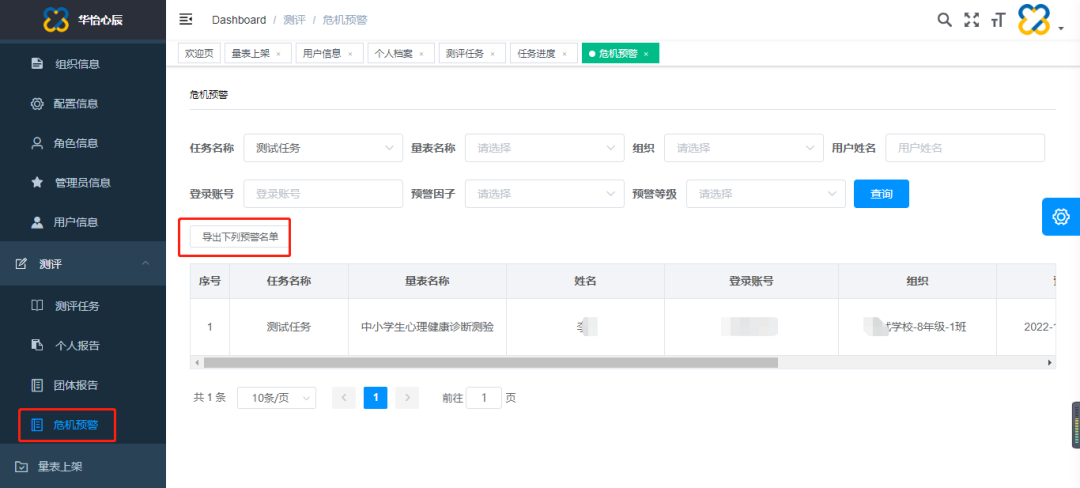
Task: Click the horizontal table scrollbar thumb
Action: click(490, 362)
